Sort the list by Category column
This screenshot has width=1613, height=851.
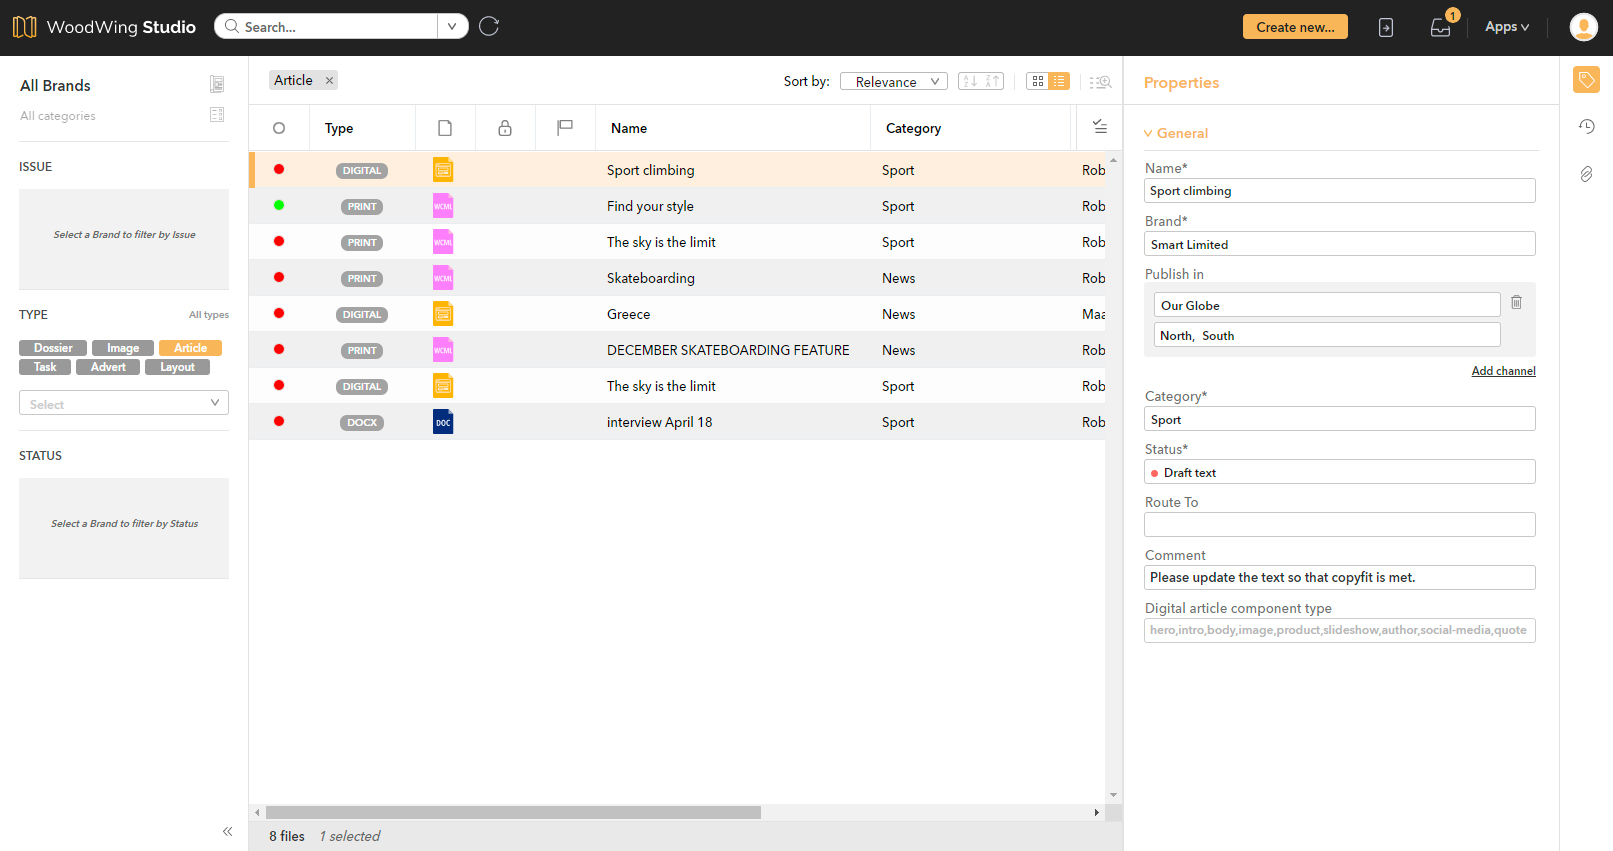913,128
